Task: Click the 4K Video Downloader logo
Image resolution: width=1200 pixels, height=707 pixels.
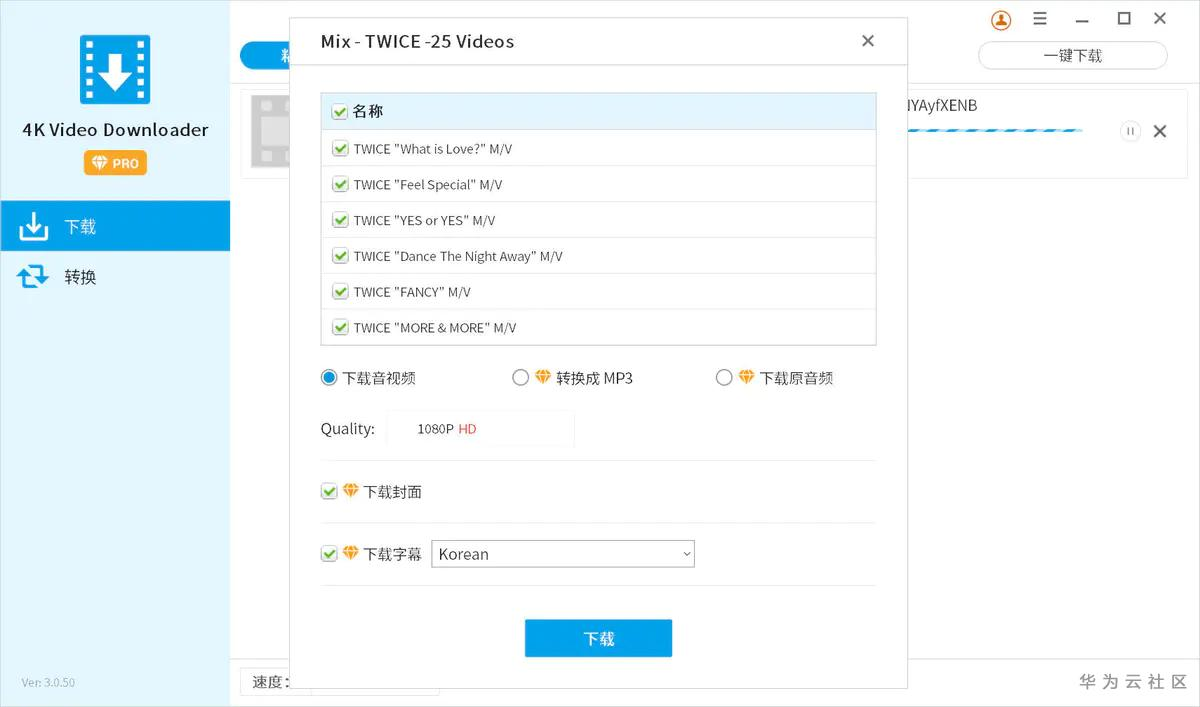Action: pos(114,68)
